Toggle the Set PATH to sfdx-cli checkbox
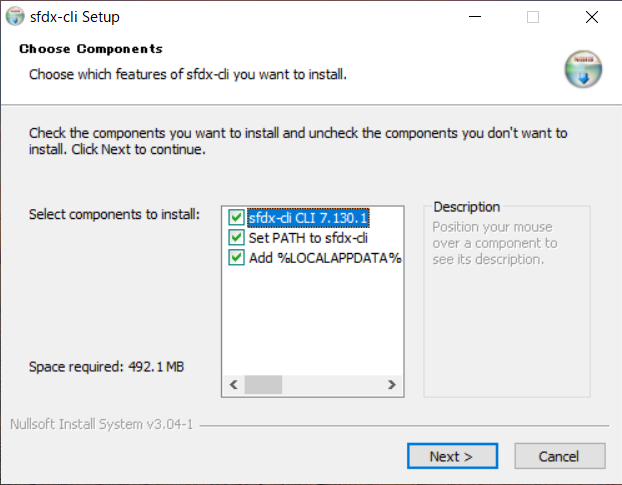Screen dimensions: 622x485 tap(236, 238)
